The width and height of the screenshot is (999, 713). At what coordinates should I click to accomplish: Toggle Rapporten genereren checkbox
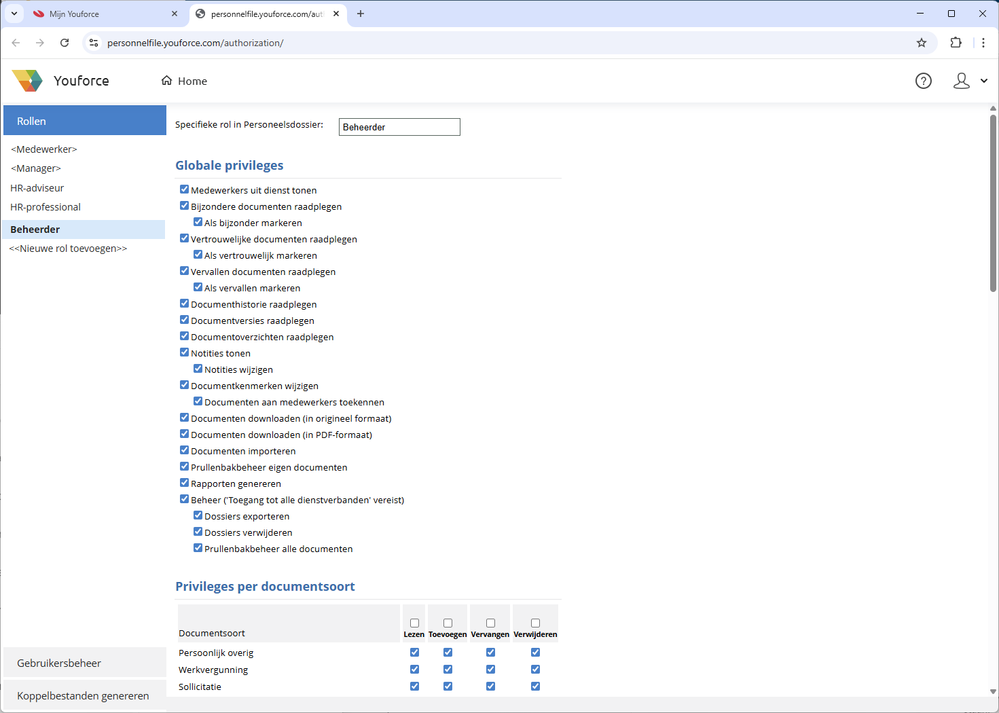click(184, 482)
